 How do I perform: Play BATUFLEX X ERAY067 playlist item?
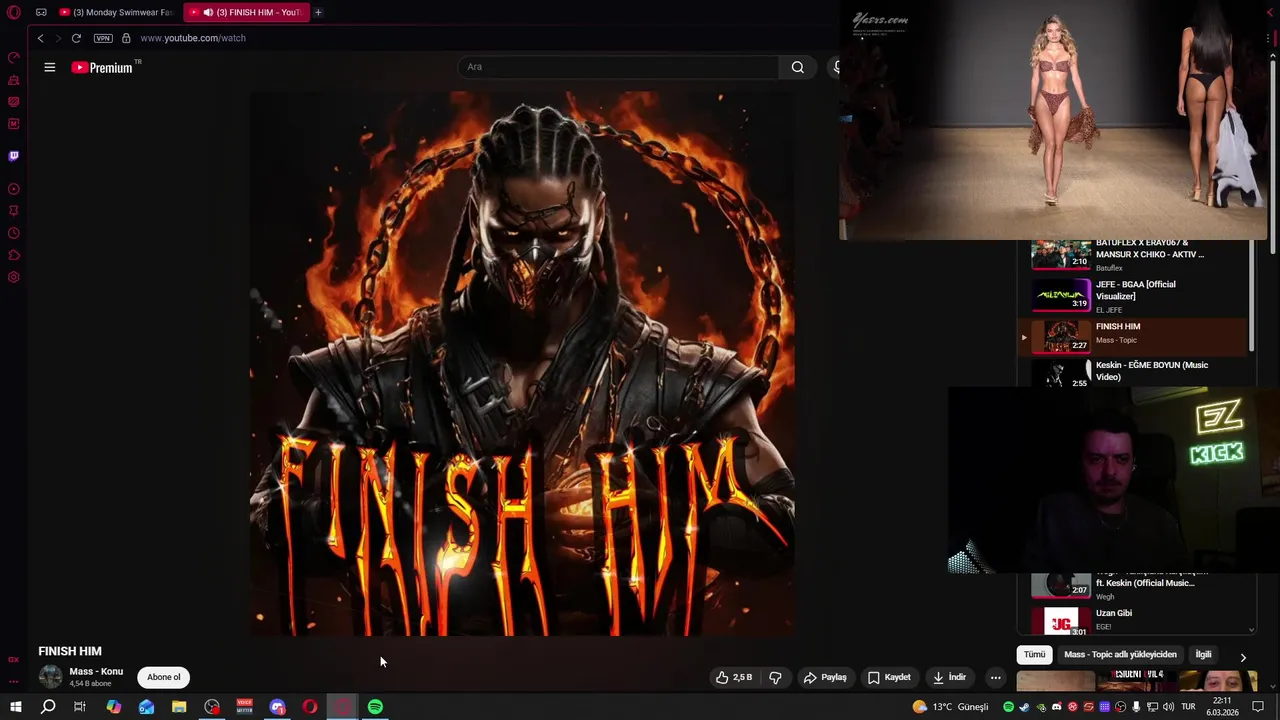[x=1134, y=255]
